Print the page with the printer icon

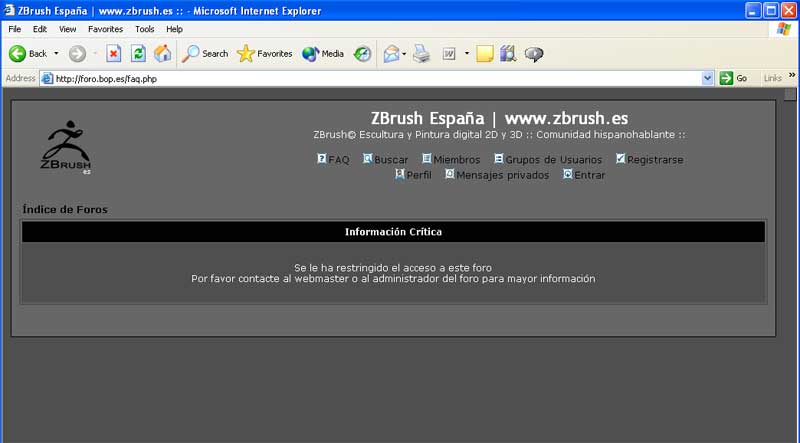click(422, 54)
